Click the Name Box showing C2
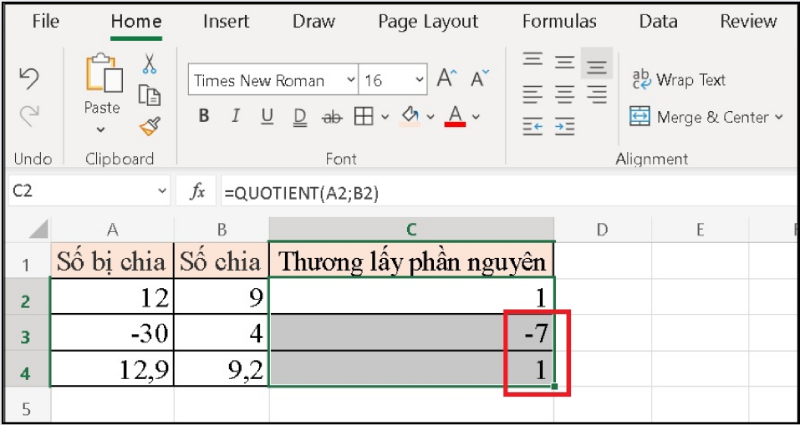Image resolution: width=800 pixels, height=425 pixels. pos(82,191)
